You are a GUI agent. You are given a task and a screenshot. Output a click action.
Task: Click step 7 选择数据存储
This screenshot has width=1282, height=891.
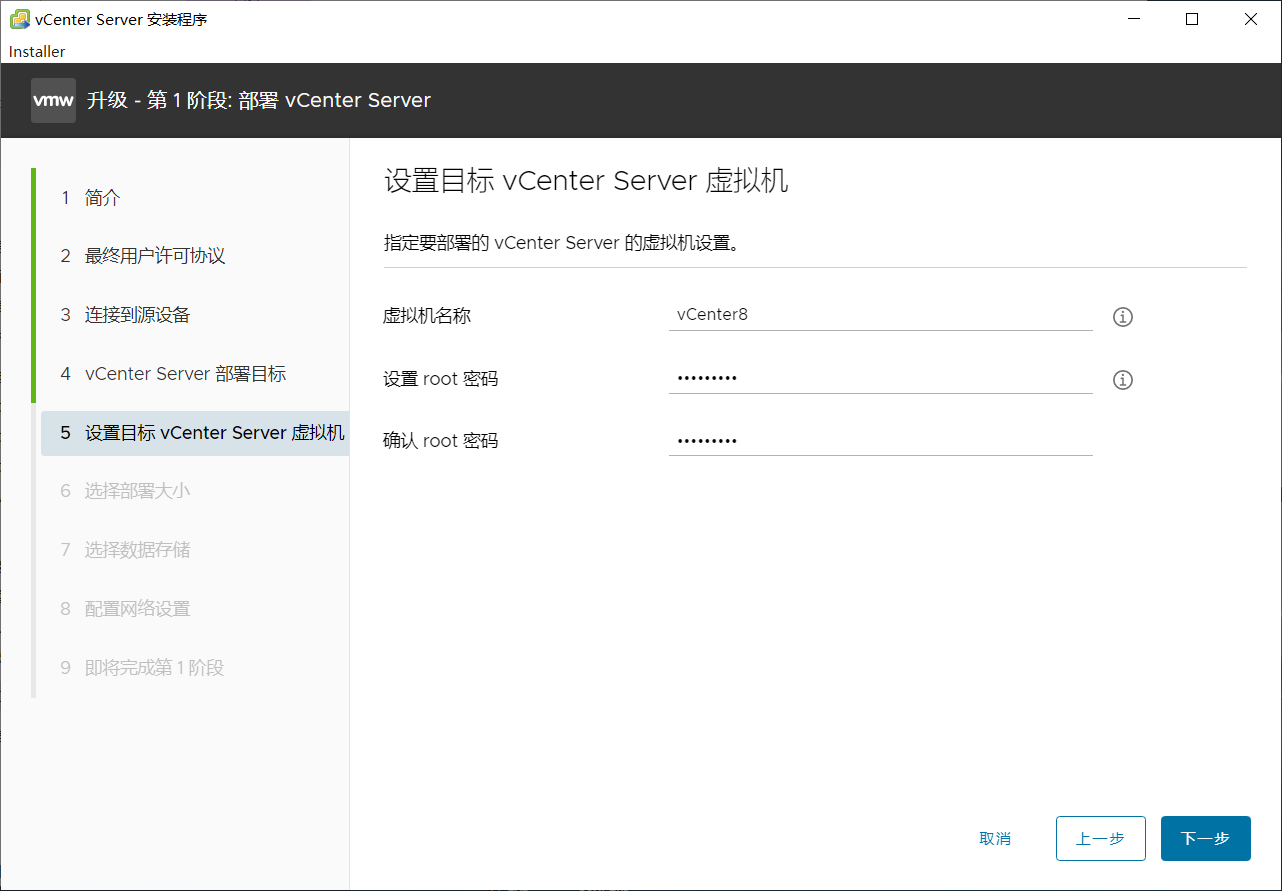[137, 550]
